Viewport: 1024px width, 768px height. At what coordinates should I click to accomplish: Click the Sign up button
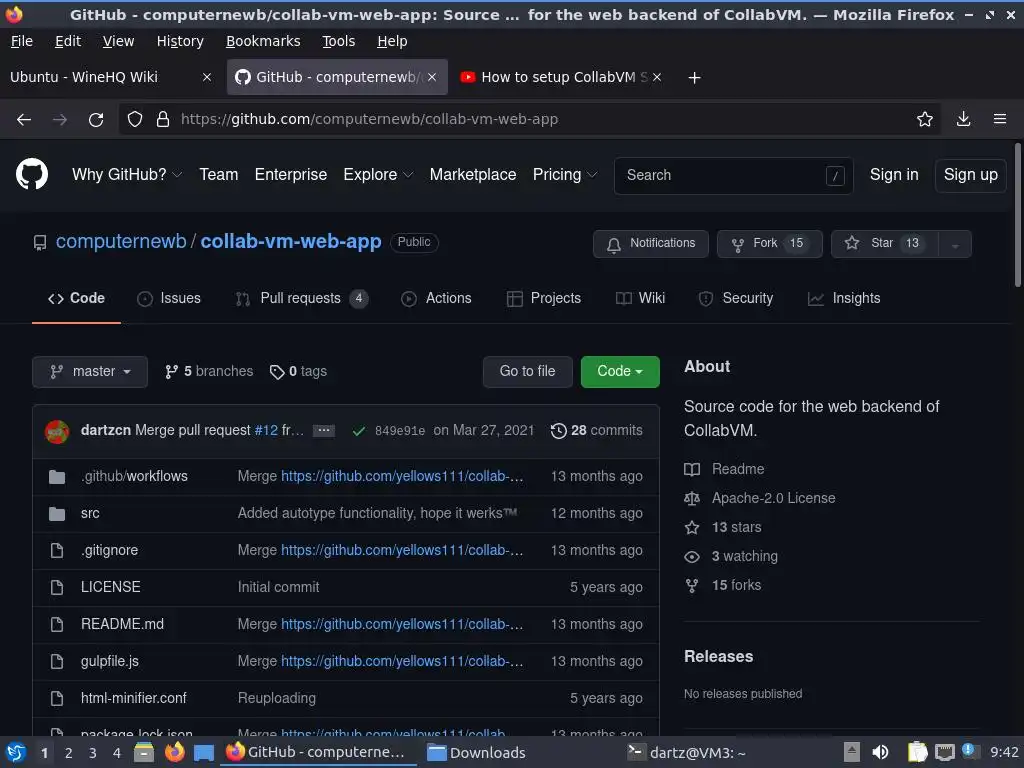pyautogui.click(x=970, y=175)
